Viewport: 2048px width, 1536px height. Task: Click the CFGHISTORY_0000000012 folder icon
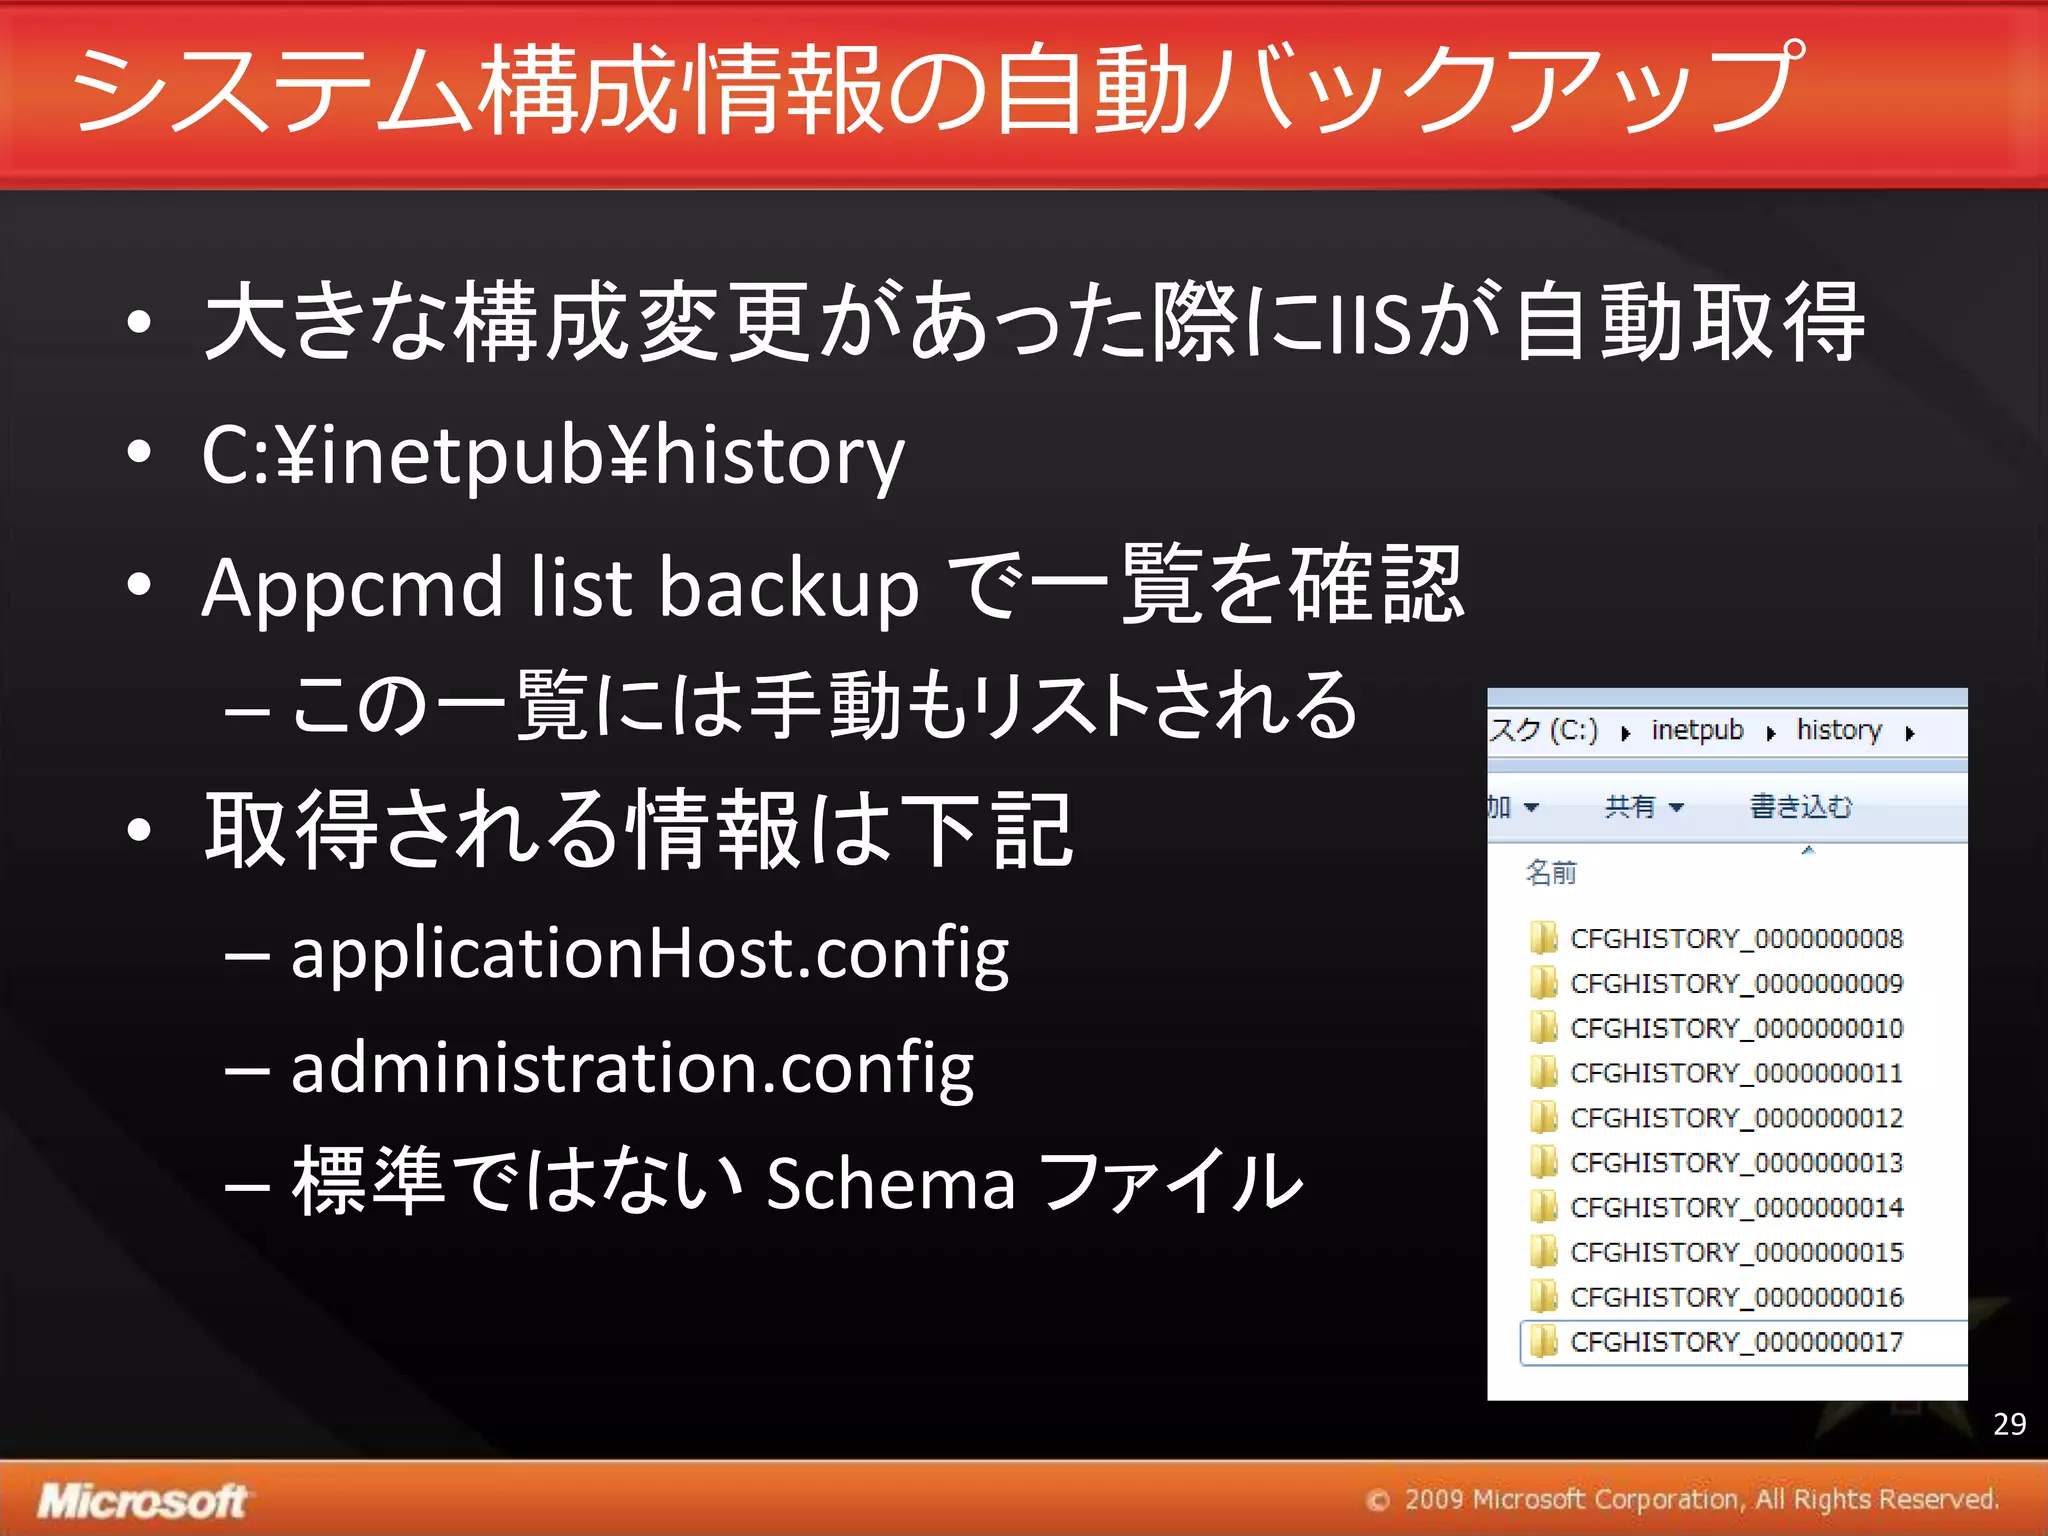click(x=1544, y=1117)
